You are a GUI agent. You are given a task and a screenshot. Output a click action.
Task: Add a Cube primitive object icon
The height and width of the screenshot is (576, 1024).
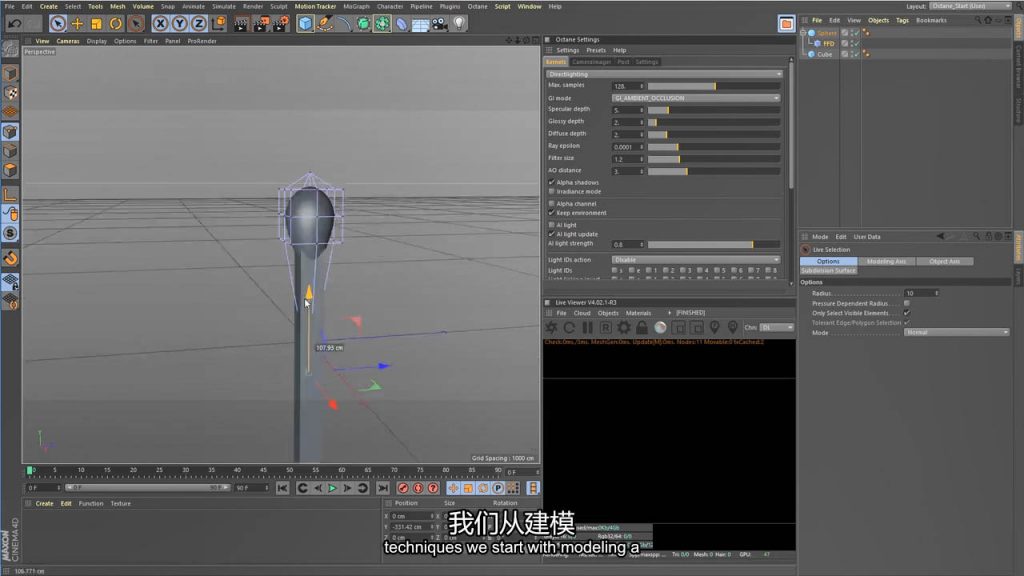tap(305, 24)
